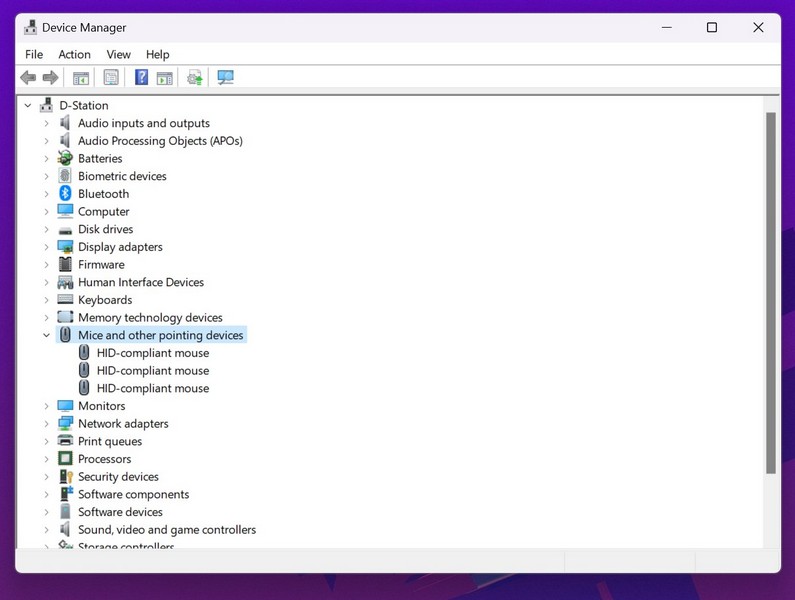Click Show/Hide console tree toolbar icon
The width and height of the screenshot is (795, 600).
click(x=81, y=78)
